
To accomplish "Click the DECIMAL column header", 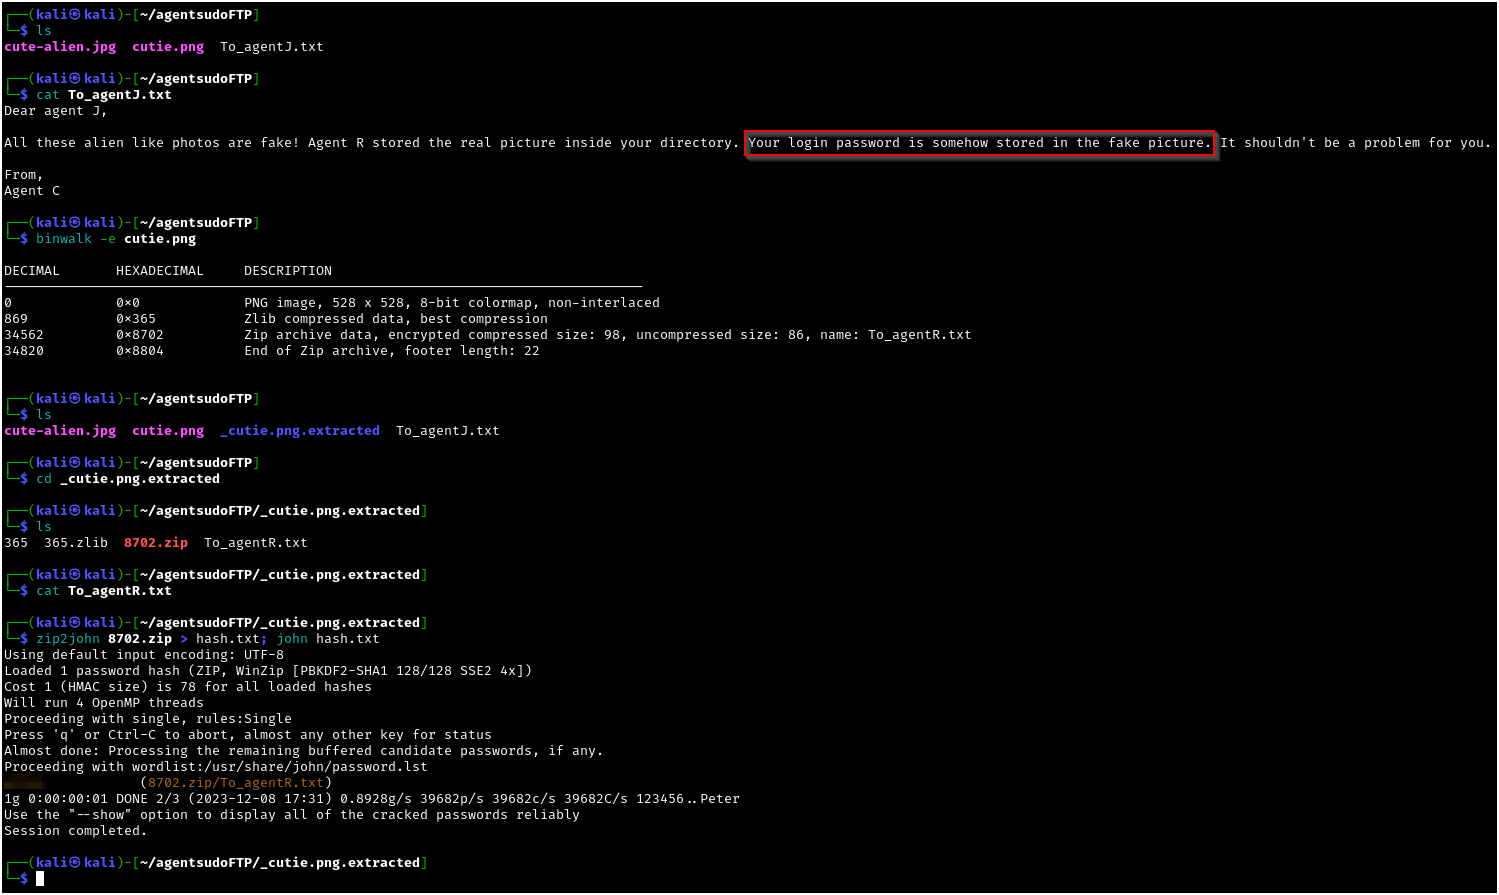I will click(x=32, y=271).
